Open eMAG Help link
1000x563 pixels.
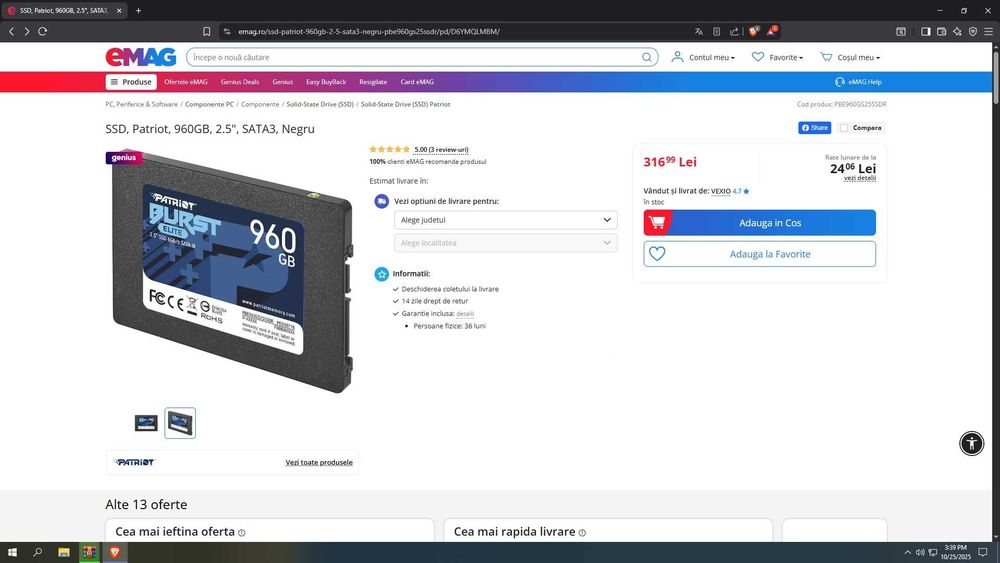point(858,82)
